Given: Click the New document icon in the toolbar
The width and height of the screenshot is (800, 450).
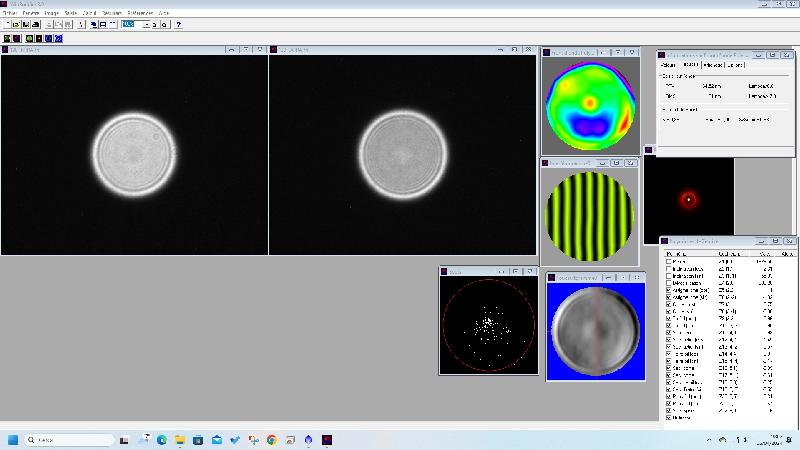Looking at the screenshot, I should (x=8, y=24).
